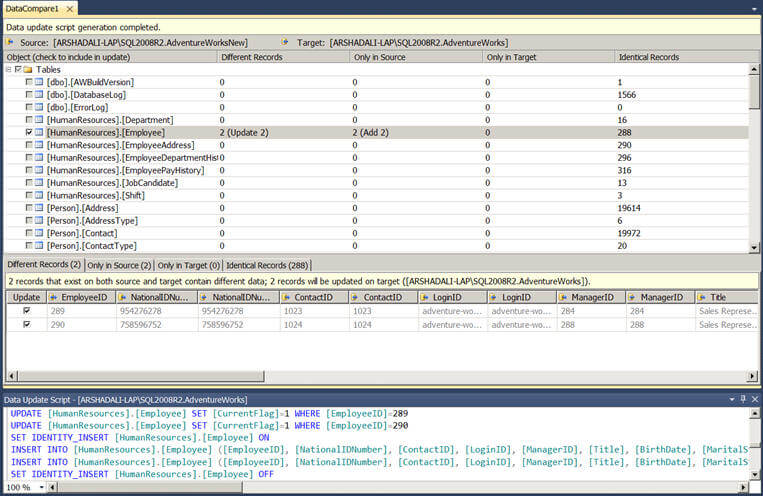Click the records grid horizontal scrollbar thumb
This screenshot has height=496, width=763.
pyautogui.click(x=141, y=376)
